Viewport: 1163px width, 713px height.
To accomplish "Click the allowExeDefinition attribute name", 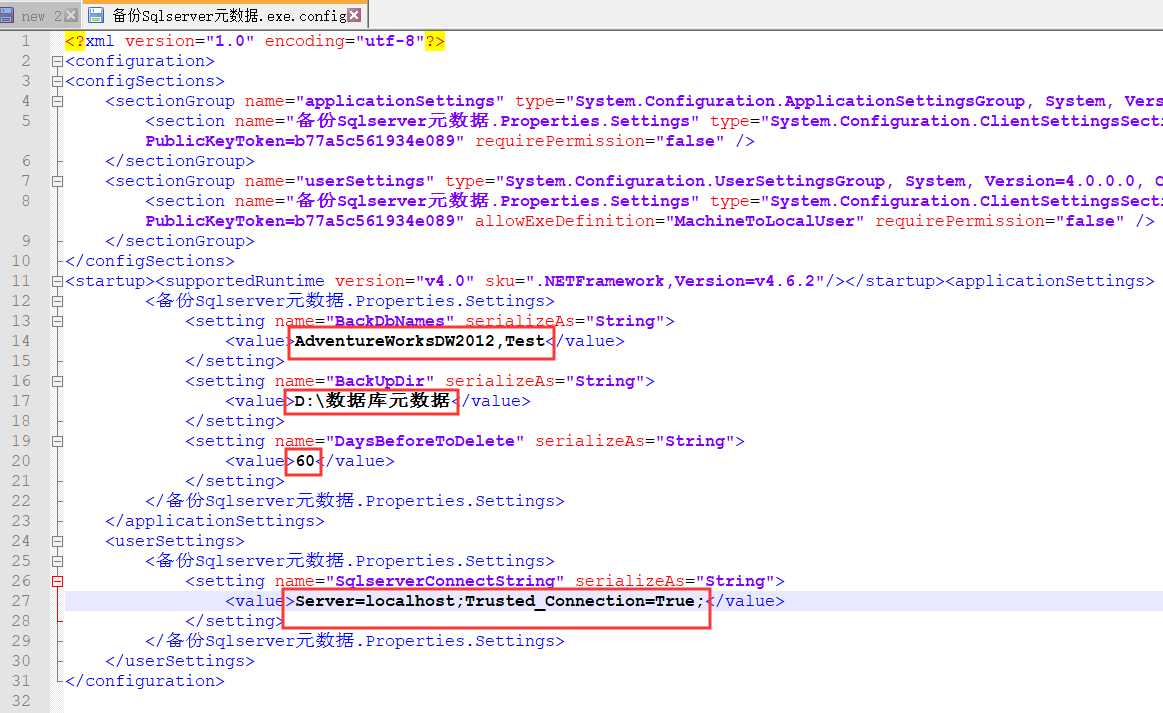I will 564,221.
